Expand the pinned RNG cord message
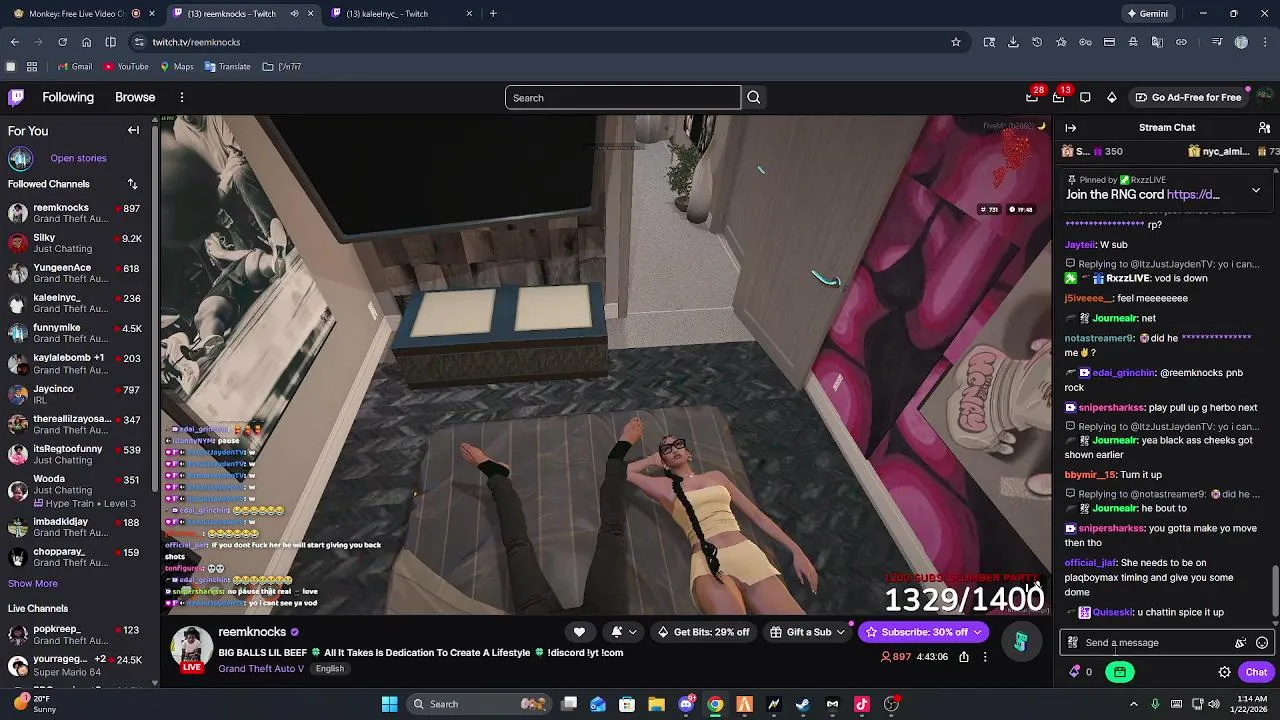1280x720 pixels. click(x=1256, y=189)
